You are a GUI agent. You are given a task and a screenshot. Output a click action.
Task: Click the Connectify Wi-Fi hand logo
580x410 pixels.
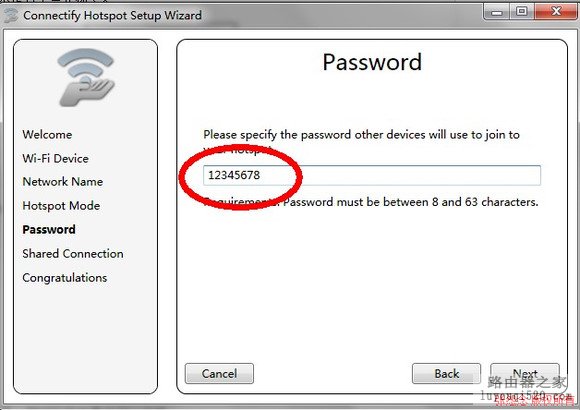pos(86,78)
